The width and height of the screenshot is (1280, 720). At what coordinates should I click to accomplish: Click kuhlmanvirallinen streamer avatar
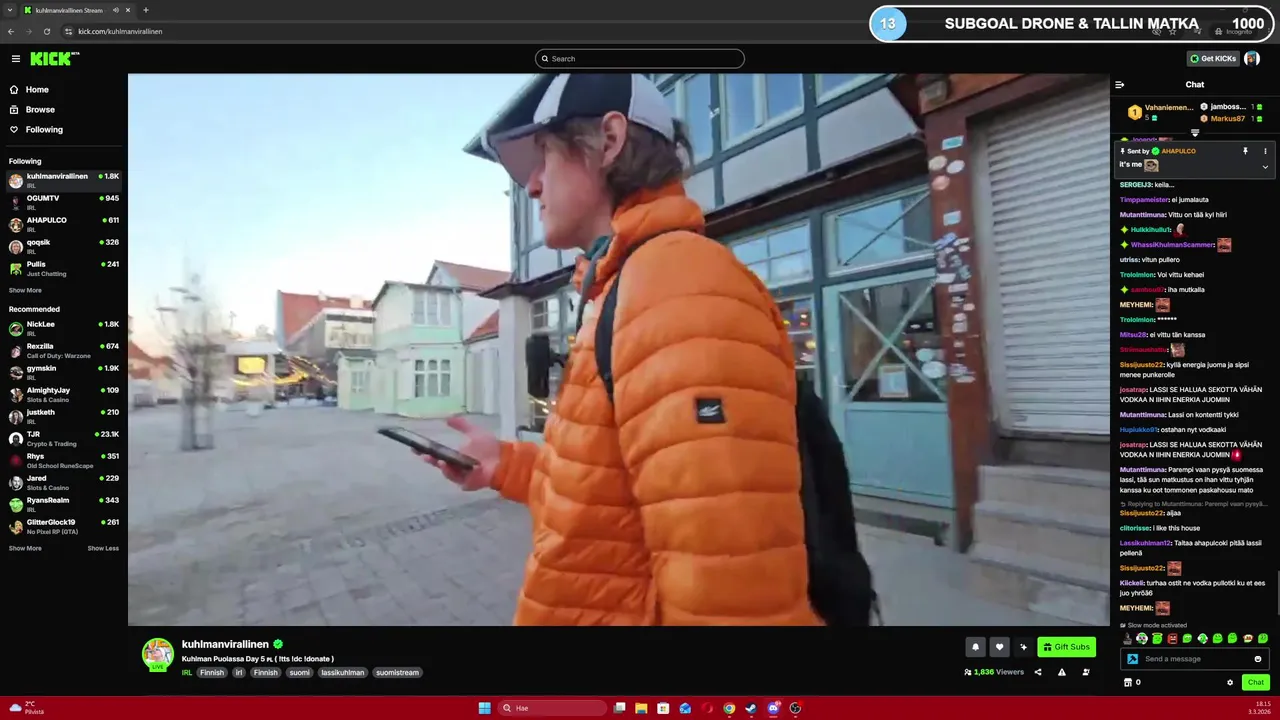158,654
